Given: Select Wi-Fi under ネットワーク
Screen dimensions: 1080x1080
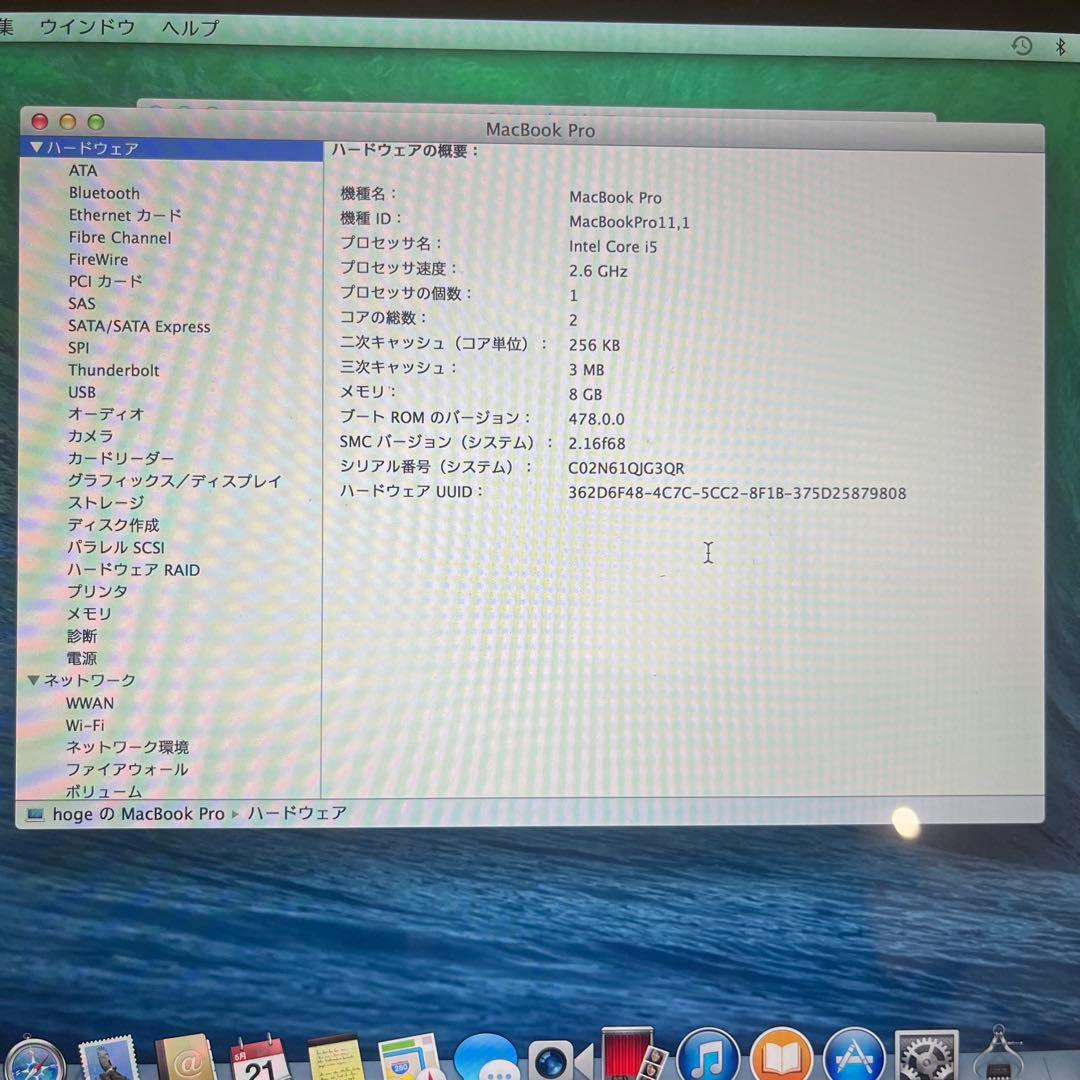Looking at the screenshot, I should [x=84, y=725].
